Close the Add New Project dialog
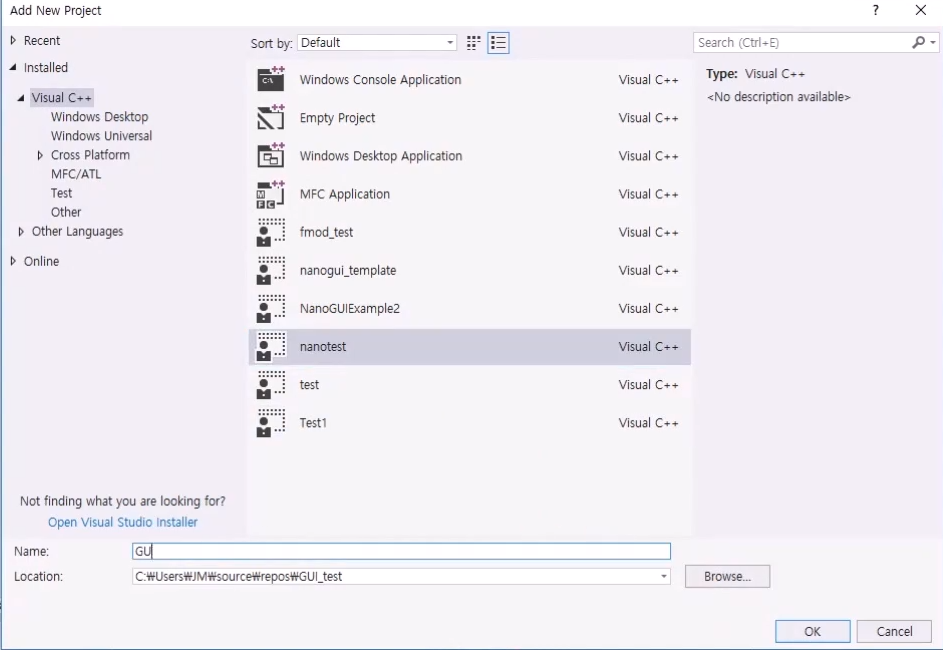The width and height of the screenshot is (943, 650). click(x=920, y=10)
